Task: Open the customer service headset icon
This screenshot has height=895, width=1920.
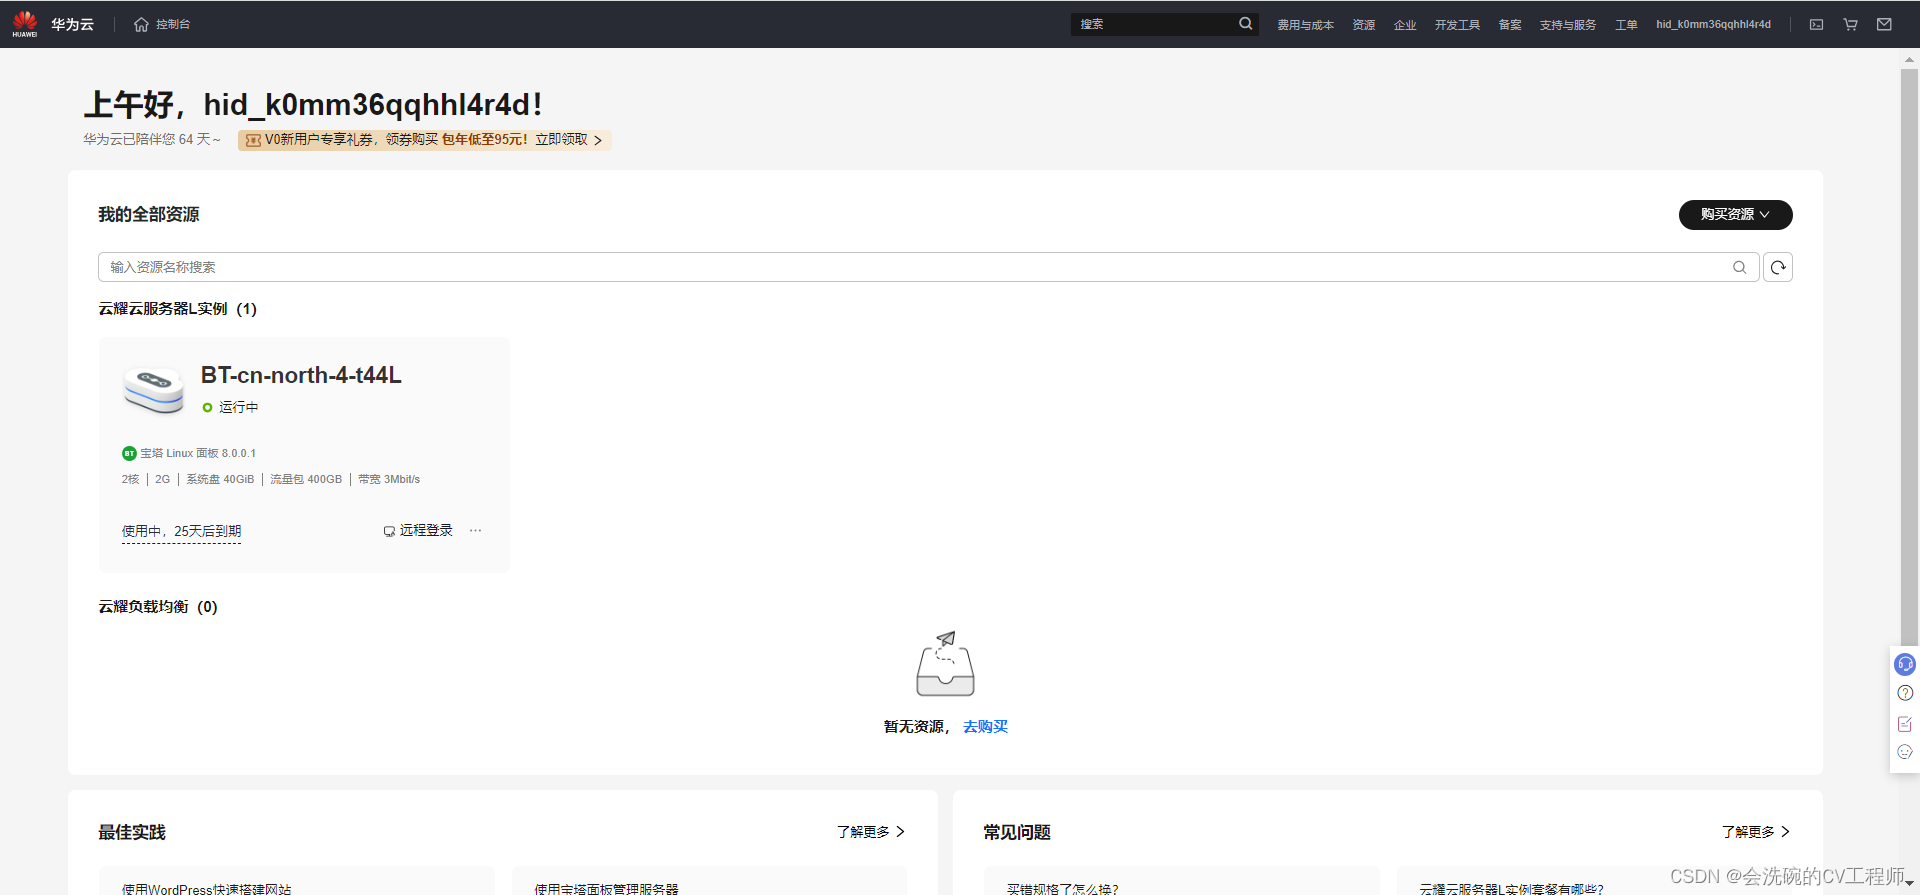Action: pos(1905,664)
